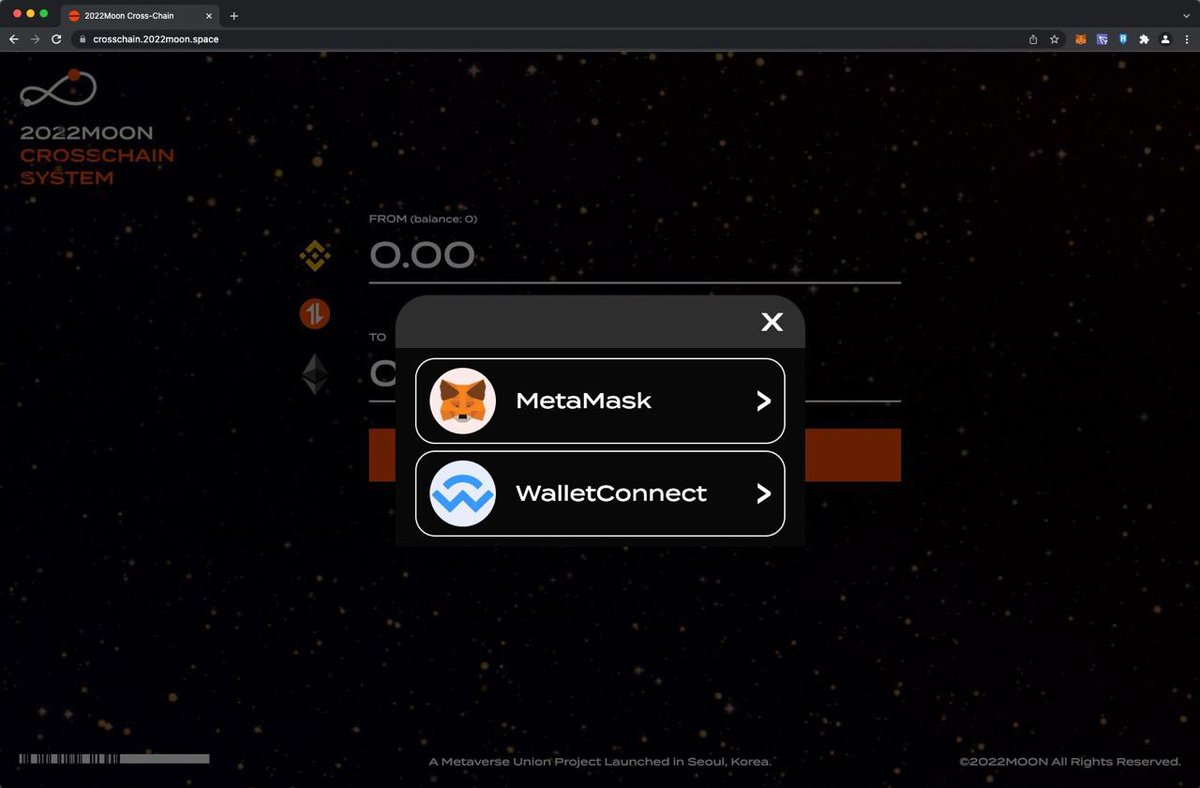Go forward in browser history
Viewport: 1200px width, 788px height.
tap(35, 39)
